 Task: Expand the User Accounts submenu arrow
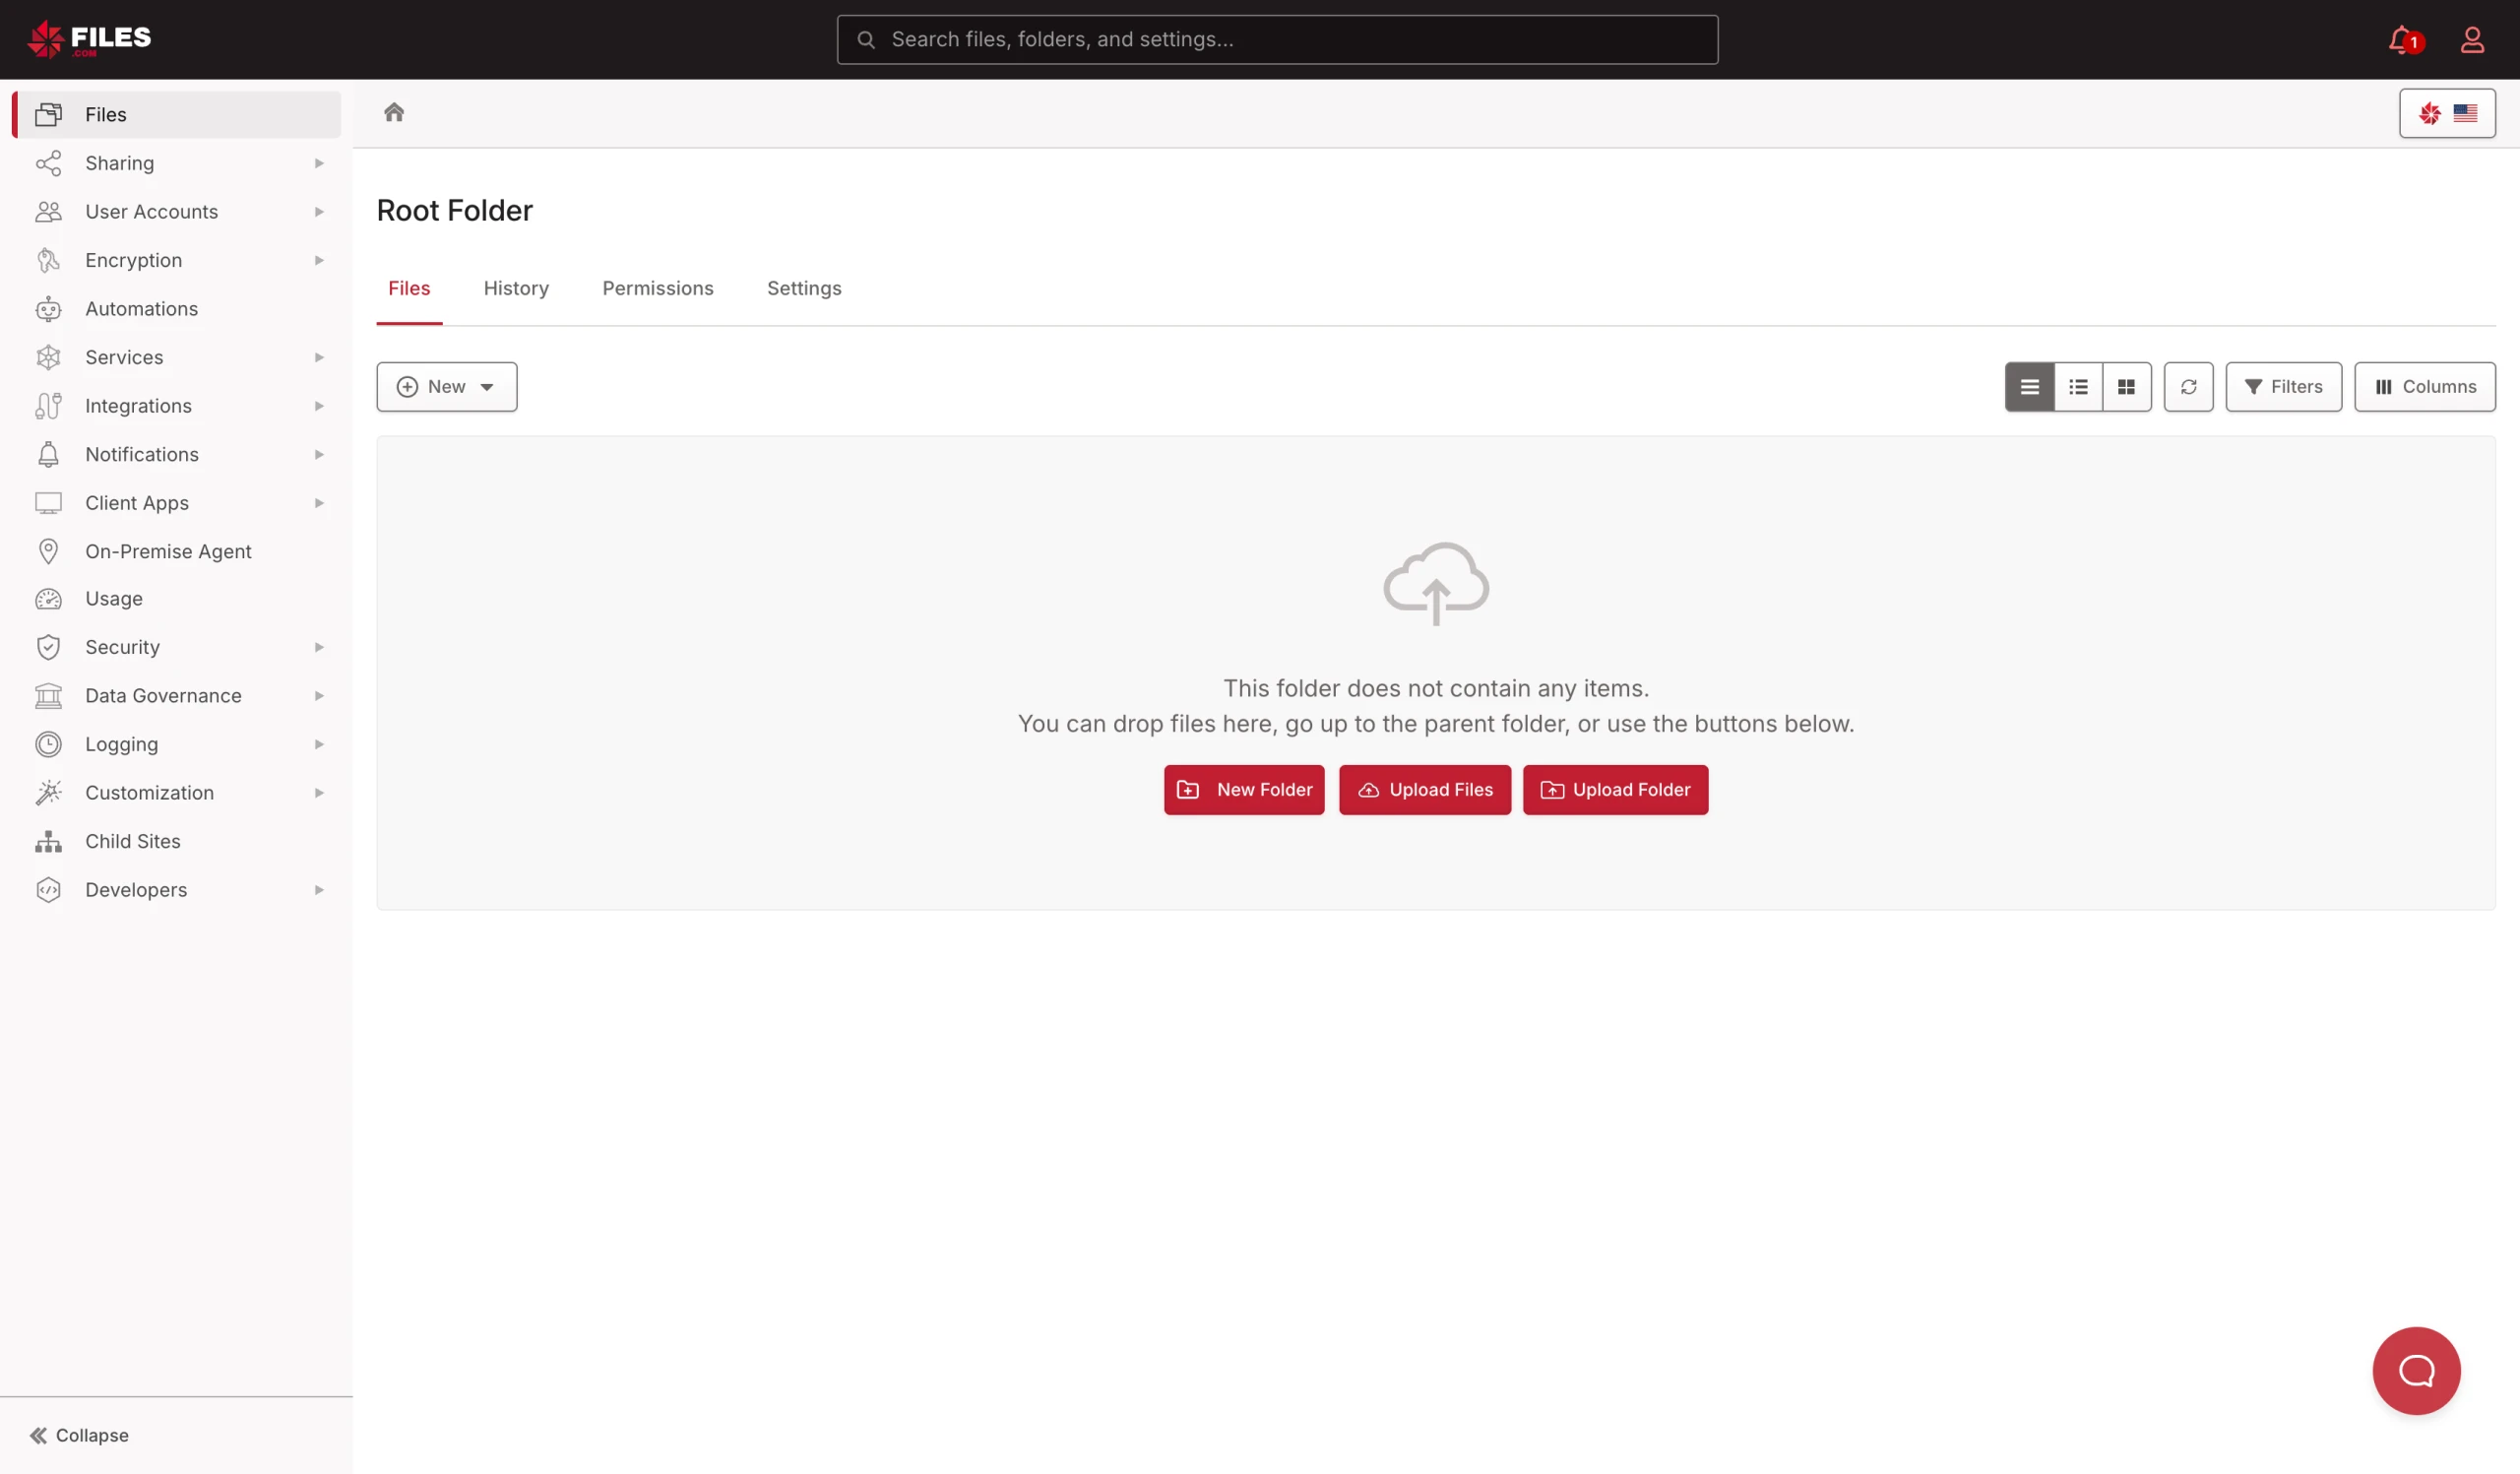click(x=319, y=211)
